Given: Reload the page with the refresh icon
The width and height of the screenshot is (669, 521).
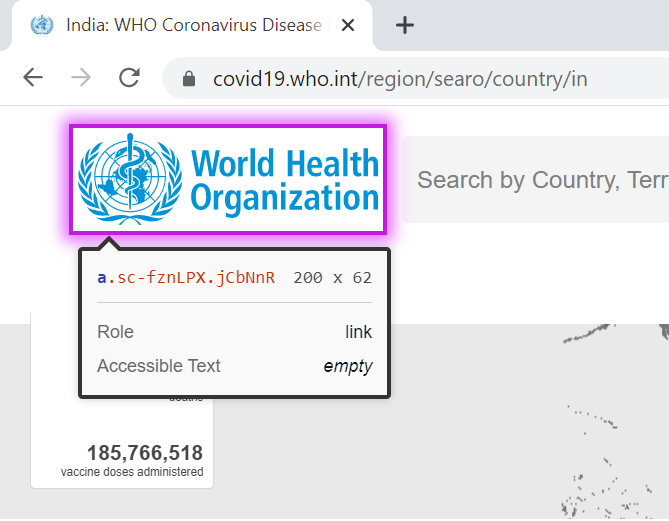Looking at the screenshot, I should (129, 78).
